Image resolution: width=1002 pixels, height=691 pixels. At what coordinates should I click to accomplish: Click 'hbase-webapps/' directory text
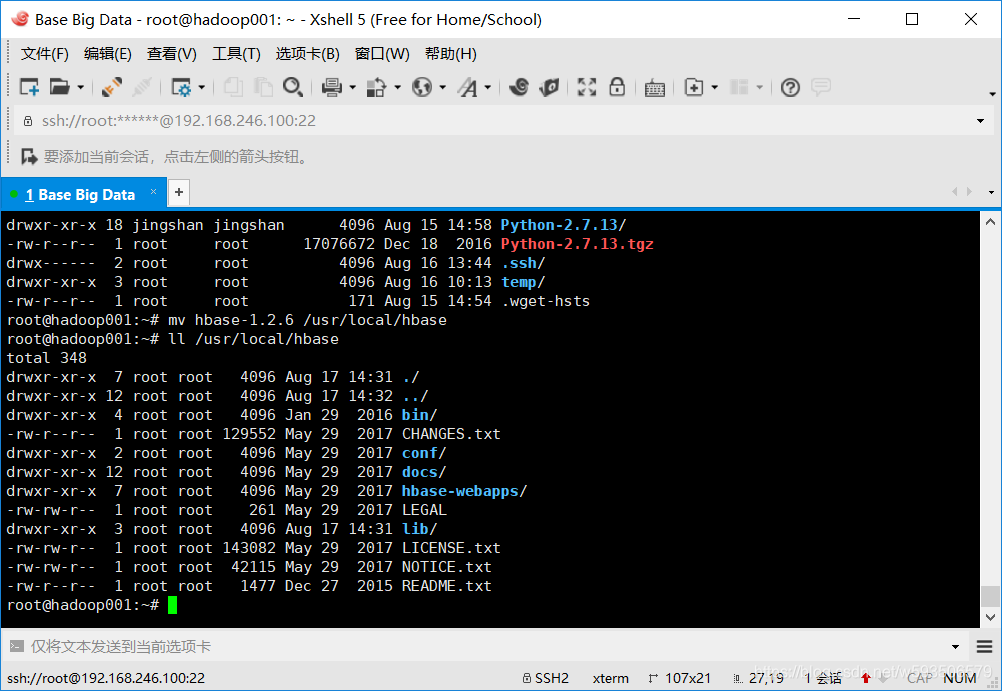[465, 491]
